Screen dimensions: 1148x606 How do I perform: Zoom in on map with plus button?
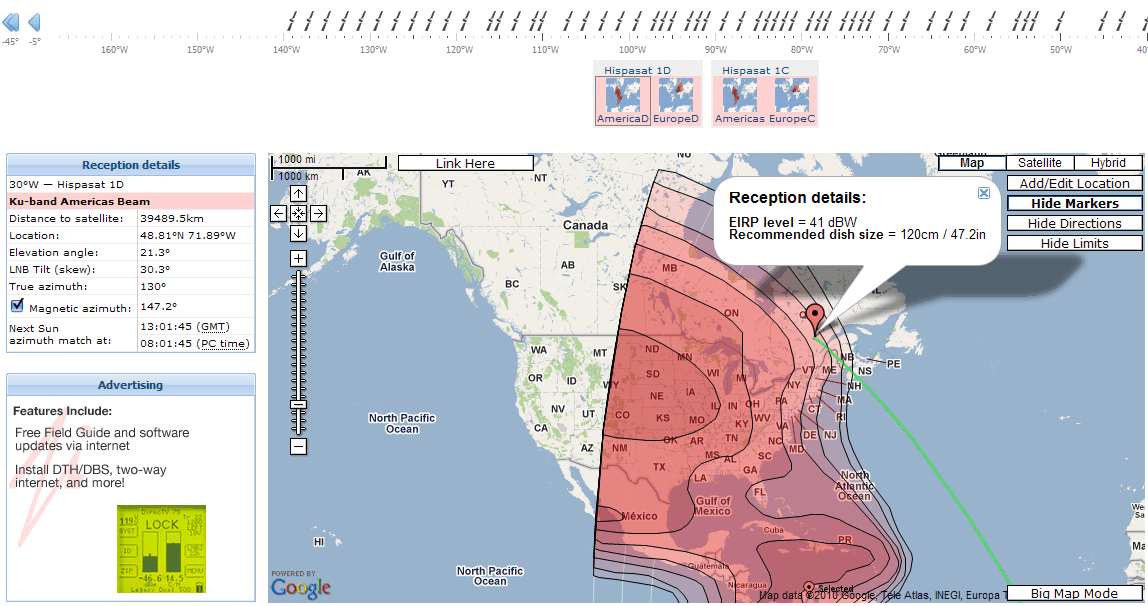pyautogui.click(x=298, y=258)
